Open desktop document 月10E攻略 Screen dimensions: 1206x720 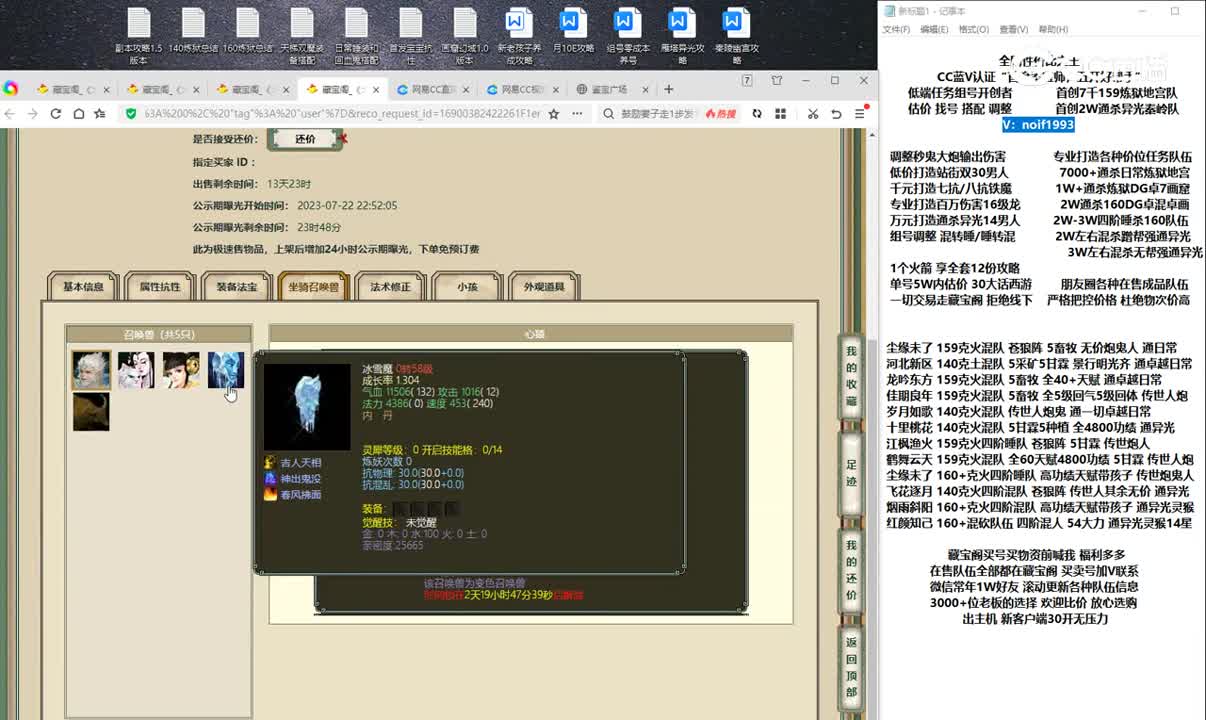[x=573, y=31]
